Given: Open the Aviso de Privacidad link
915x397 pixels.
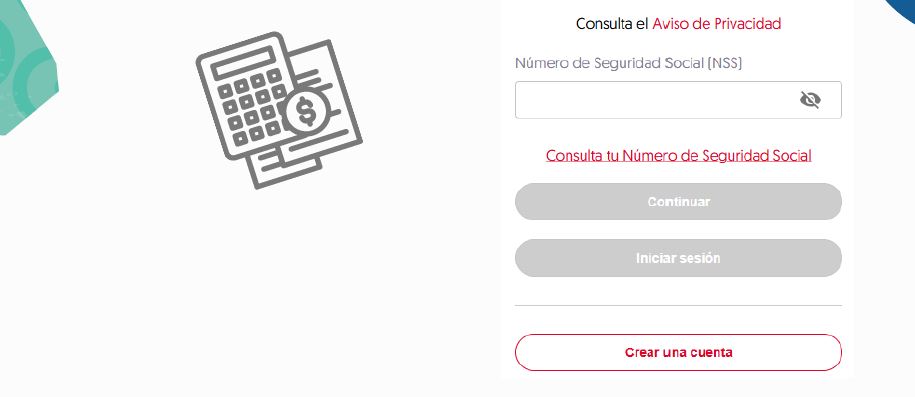Looking at the screenshot, I should (717, 24).
